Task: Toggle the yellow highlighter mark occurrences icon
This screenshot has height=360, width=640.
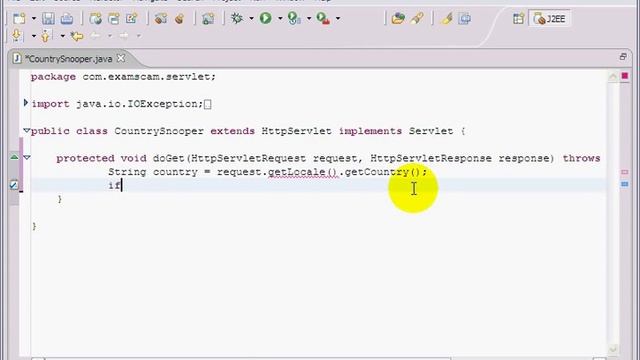Action: pos(447,18)
